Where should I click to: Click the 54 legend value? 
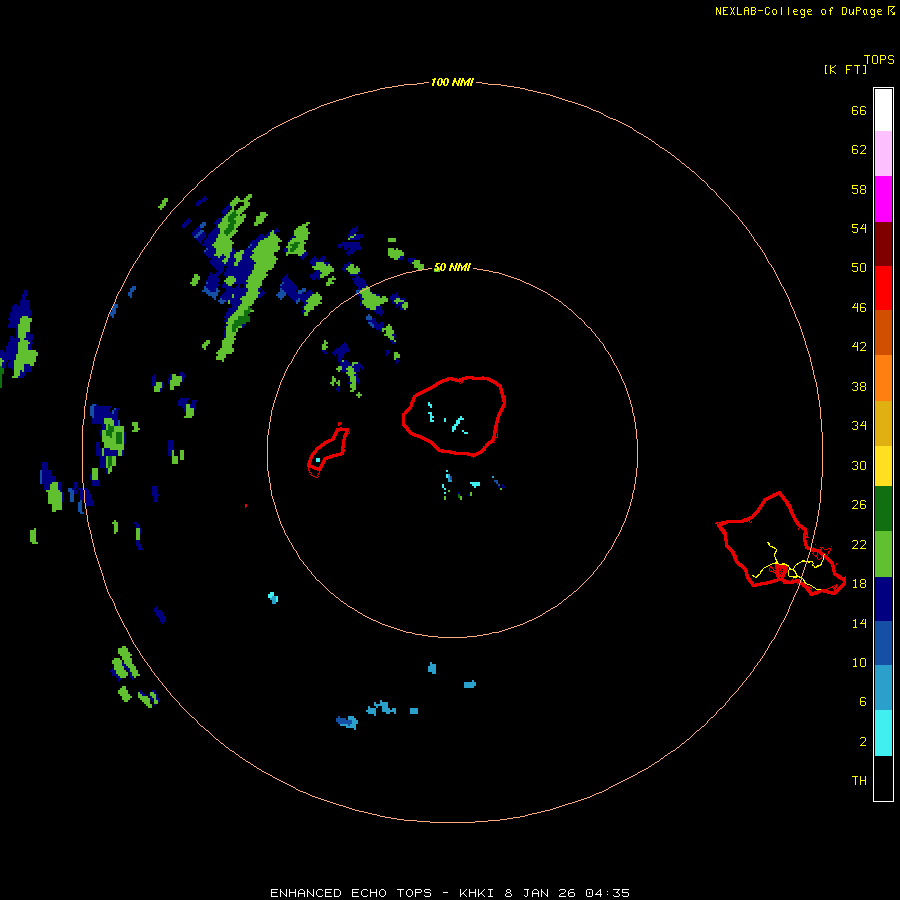click(859, 228)
